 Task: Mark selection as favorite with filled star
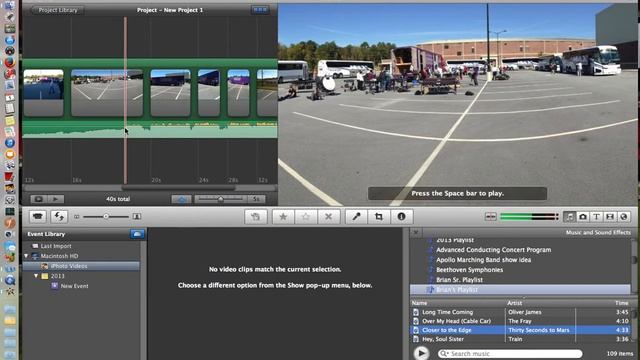283,217
